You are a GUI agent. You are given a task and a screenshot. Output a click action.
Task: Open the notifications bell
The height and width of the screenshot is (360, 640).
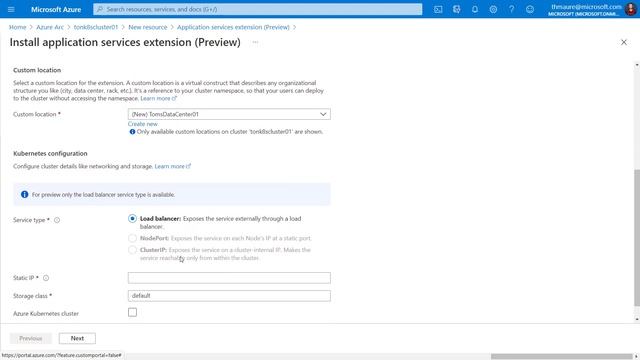coord(475,9)
